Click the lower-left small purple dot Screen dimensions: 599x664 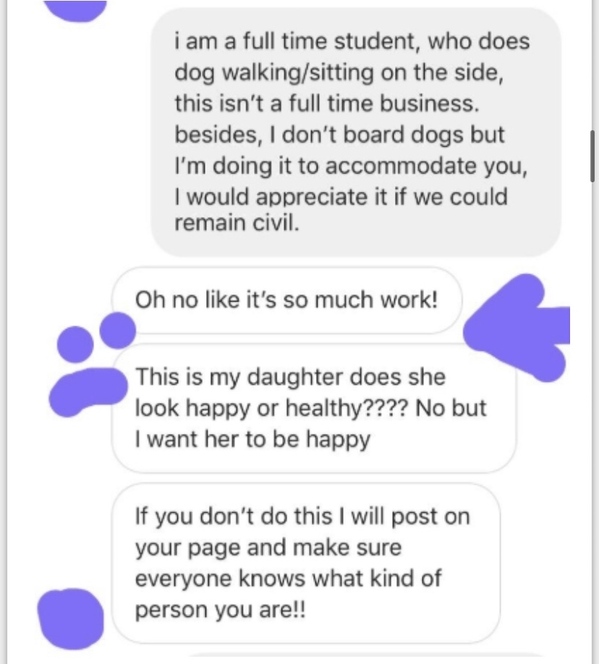coord(75,344)
